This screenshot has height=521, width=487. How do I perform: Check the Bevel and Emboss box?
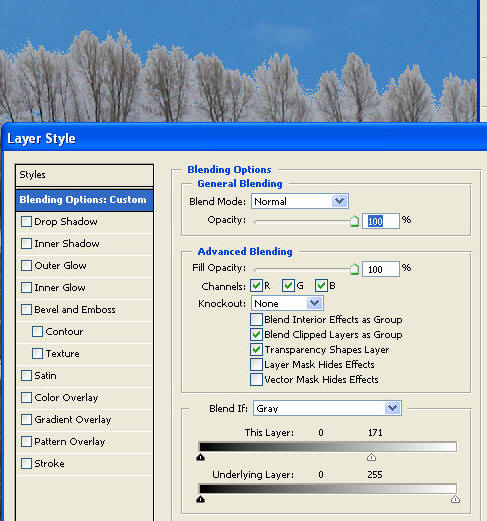tap(26, 310)
